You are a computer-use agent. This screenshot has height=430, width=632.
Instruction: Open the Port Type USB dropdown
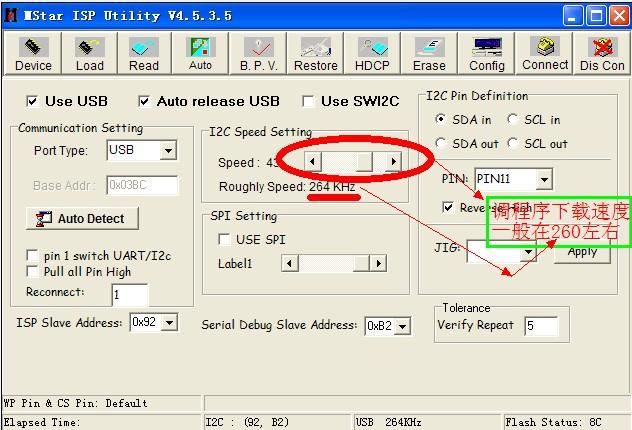168,151
